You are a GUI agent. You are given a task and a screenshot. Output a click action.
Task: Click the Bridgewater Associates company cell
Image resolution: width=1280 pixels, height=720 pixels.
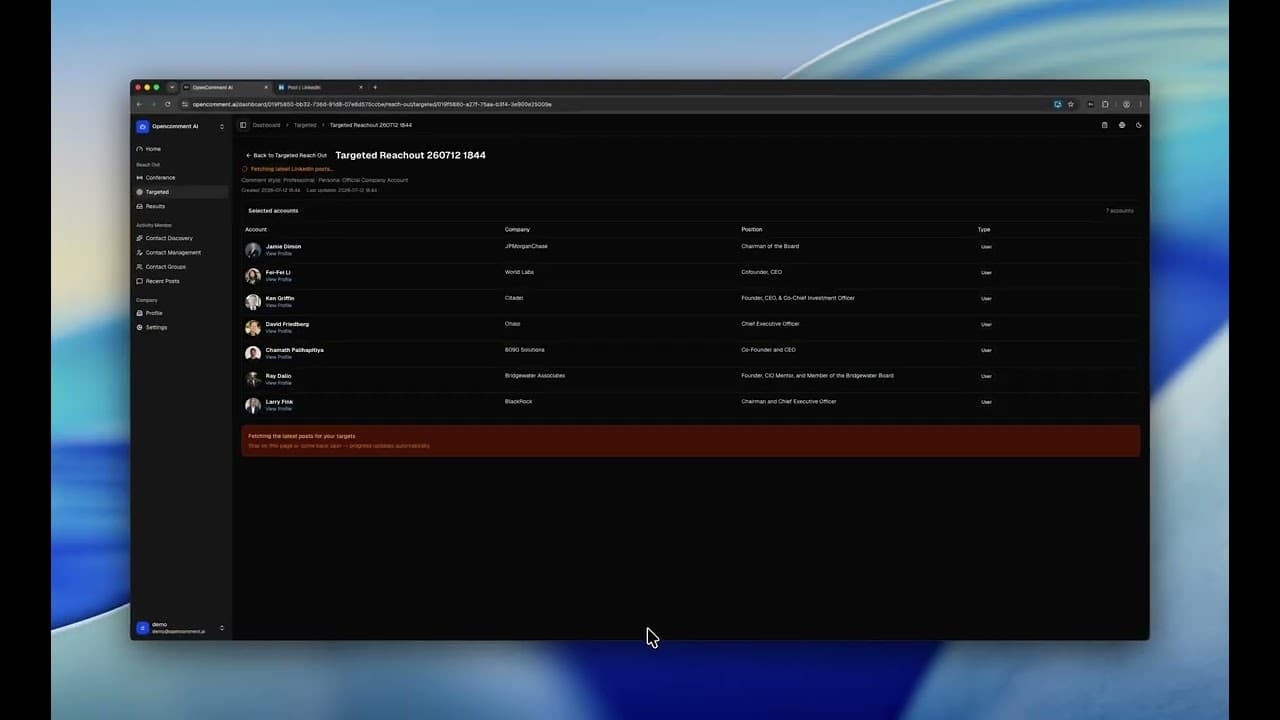(535, 376)
